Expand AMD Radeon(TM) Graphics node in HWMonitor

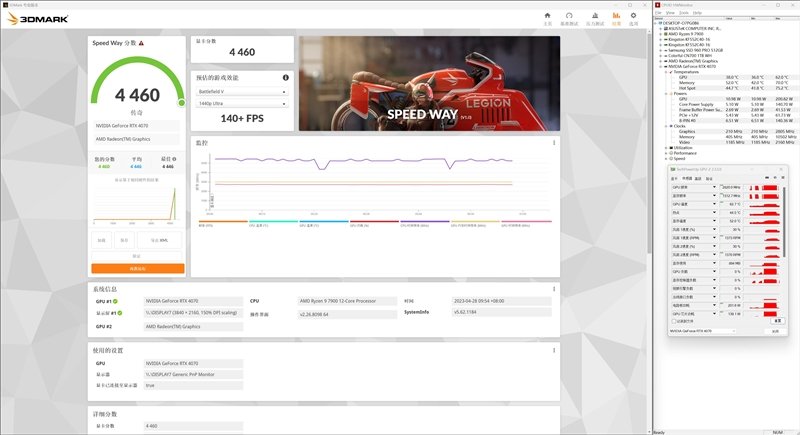click(x=661, y=61)
